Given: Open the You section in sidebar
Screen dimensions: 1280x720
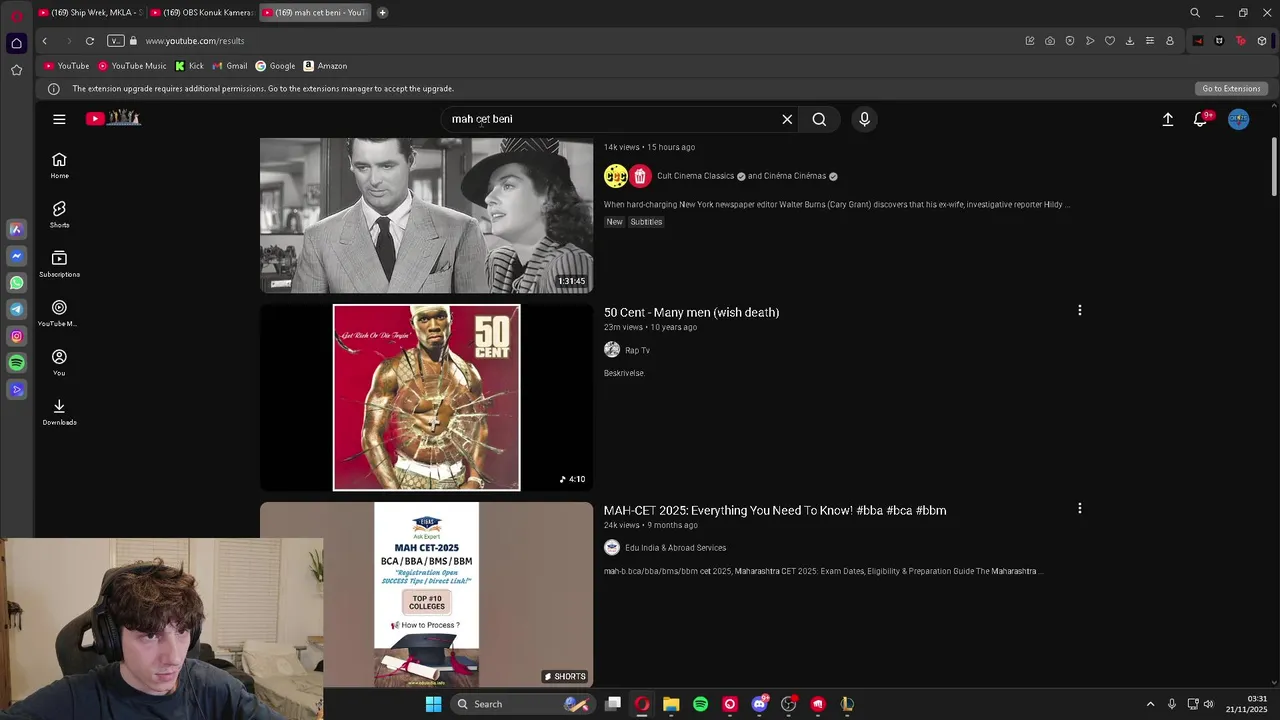Looking at the screenshot, I should [x=59, y=362].
